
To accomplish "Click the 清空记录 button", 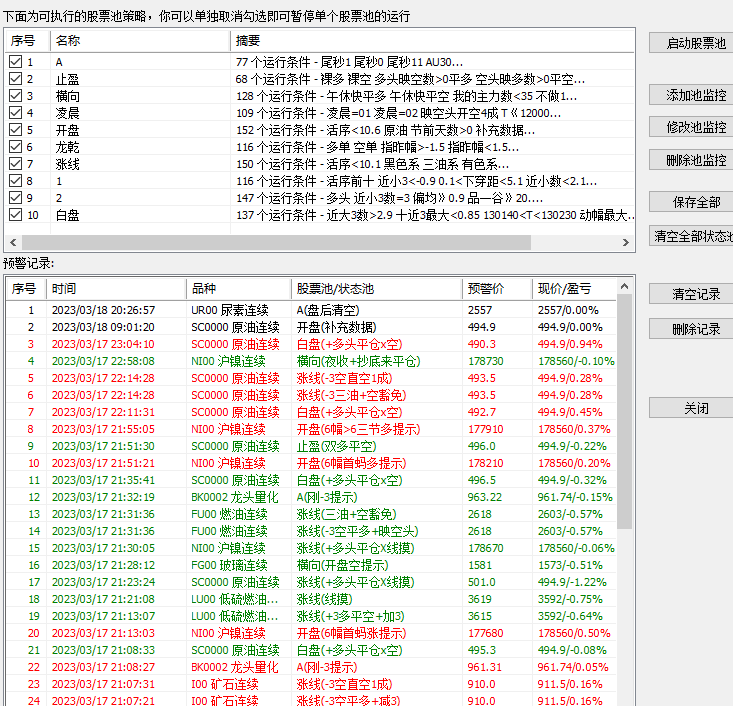I will click(x=692, y=295).
